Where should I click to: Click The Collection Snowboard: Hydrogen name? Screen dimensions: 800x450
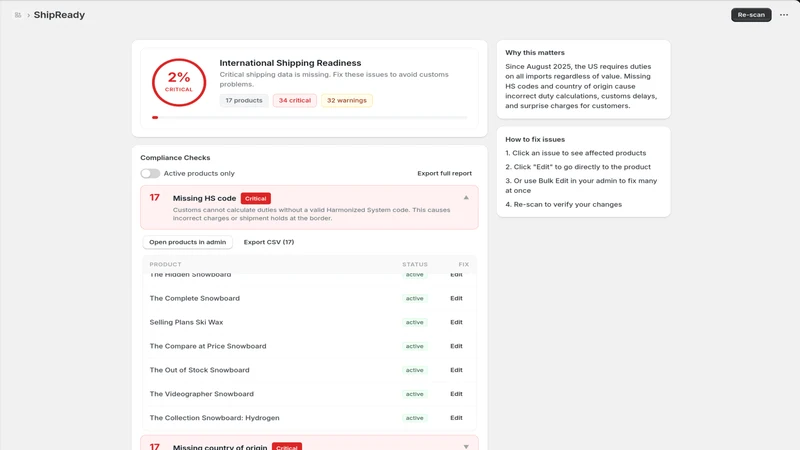click(214, 418)
